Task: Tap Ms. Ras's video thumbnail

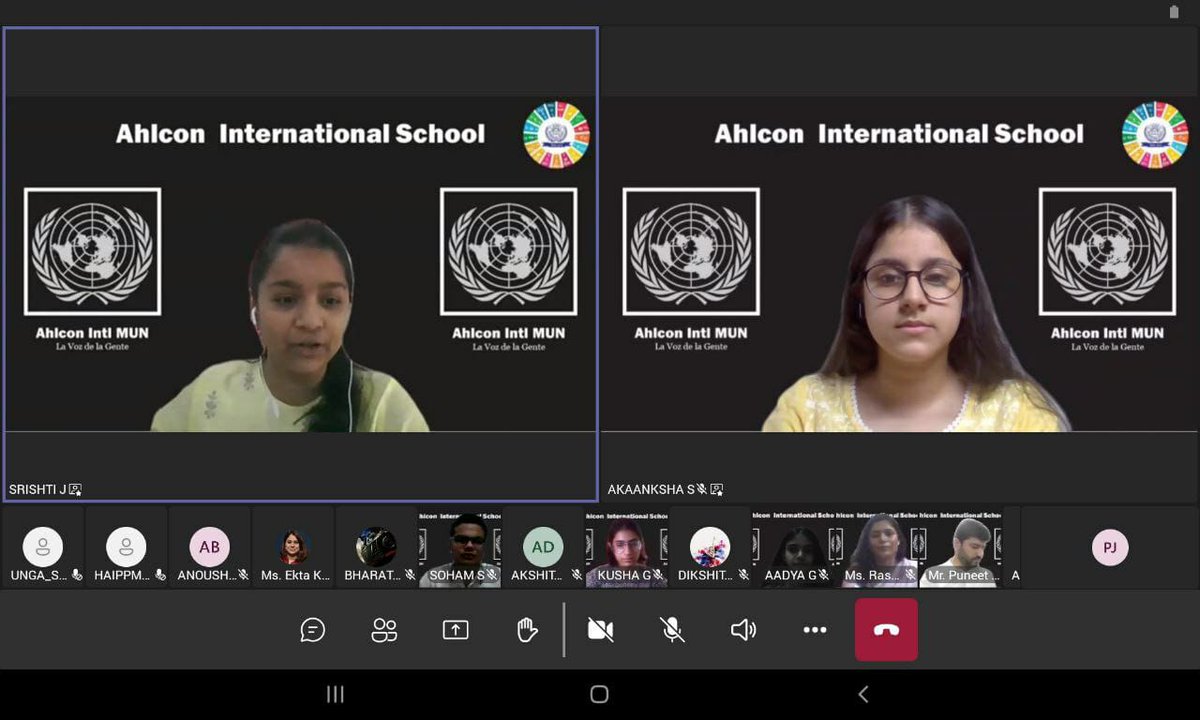Action: [877, 547]
